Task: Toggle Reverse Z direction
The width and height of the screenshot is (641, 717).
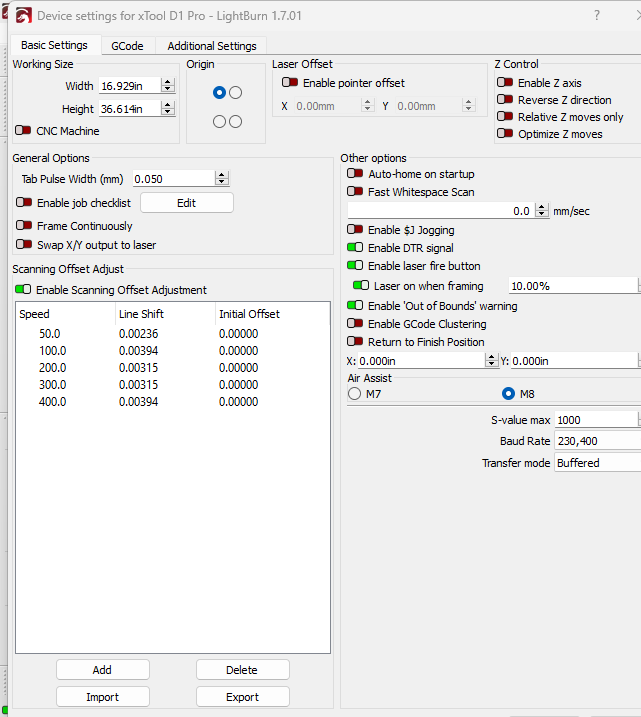Action: (x=505, y=99)
